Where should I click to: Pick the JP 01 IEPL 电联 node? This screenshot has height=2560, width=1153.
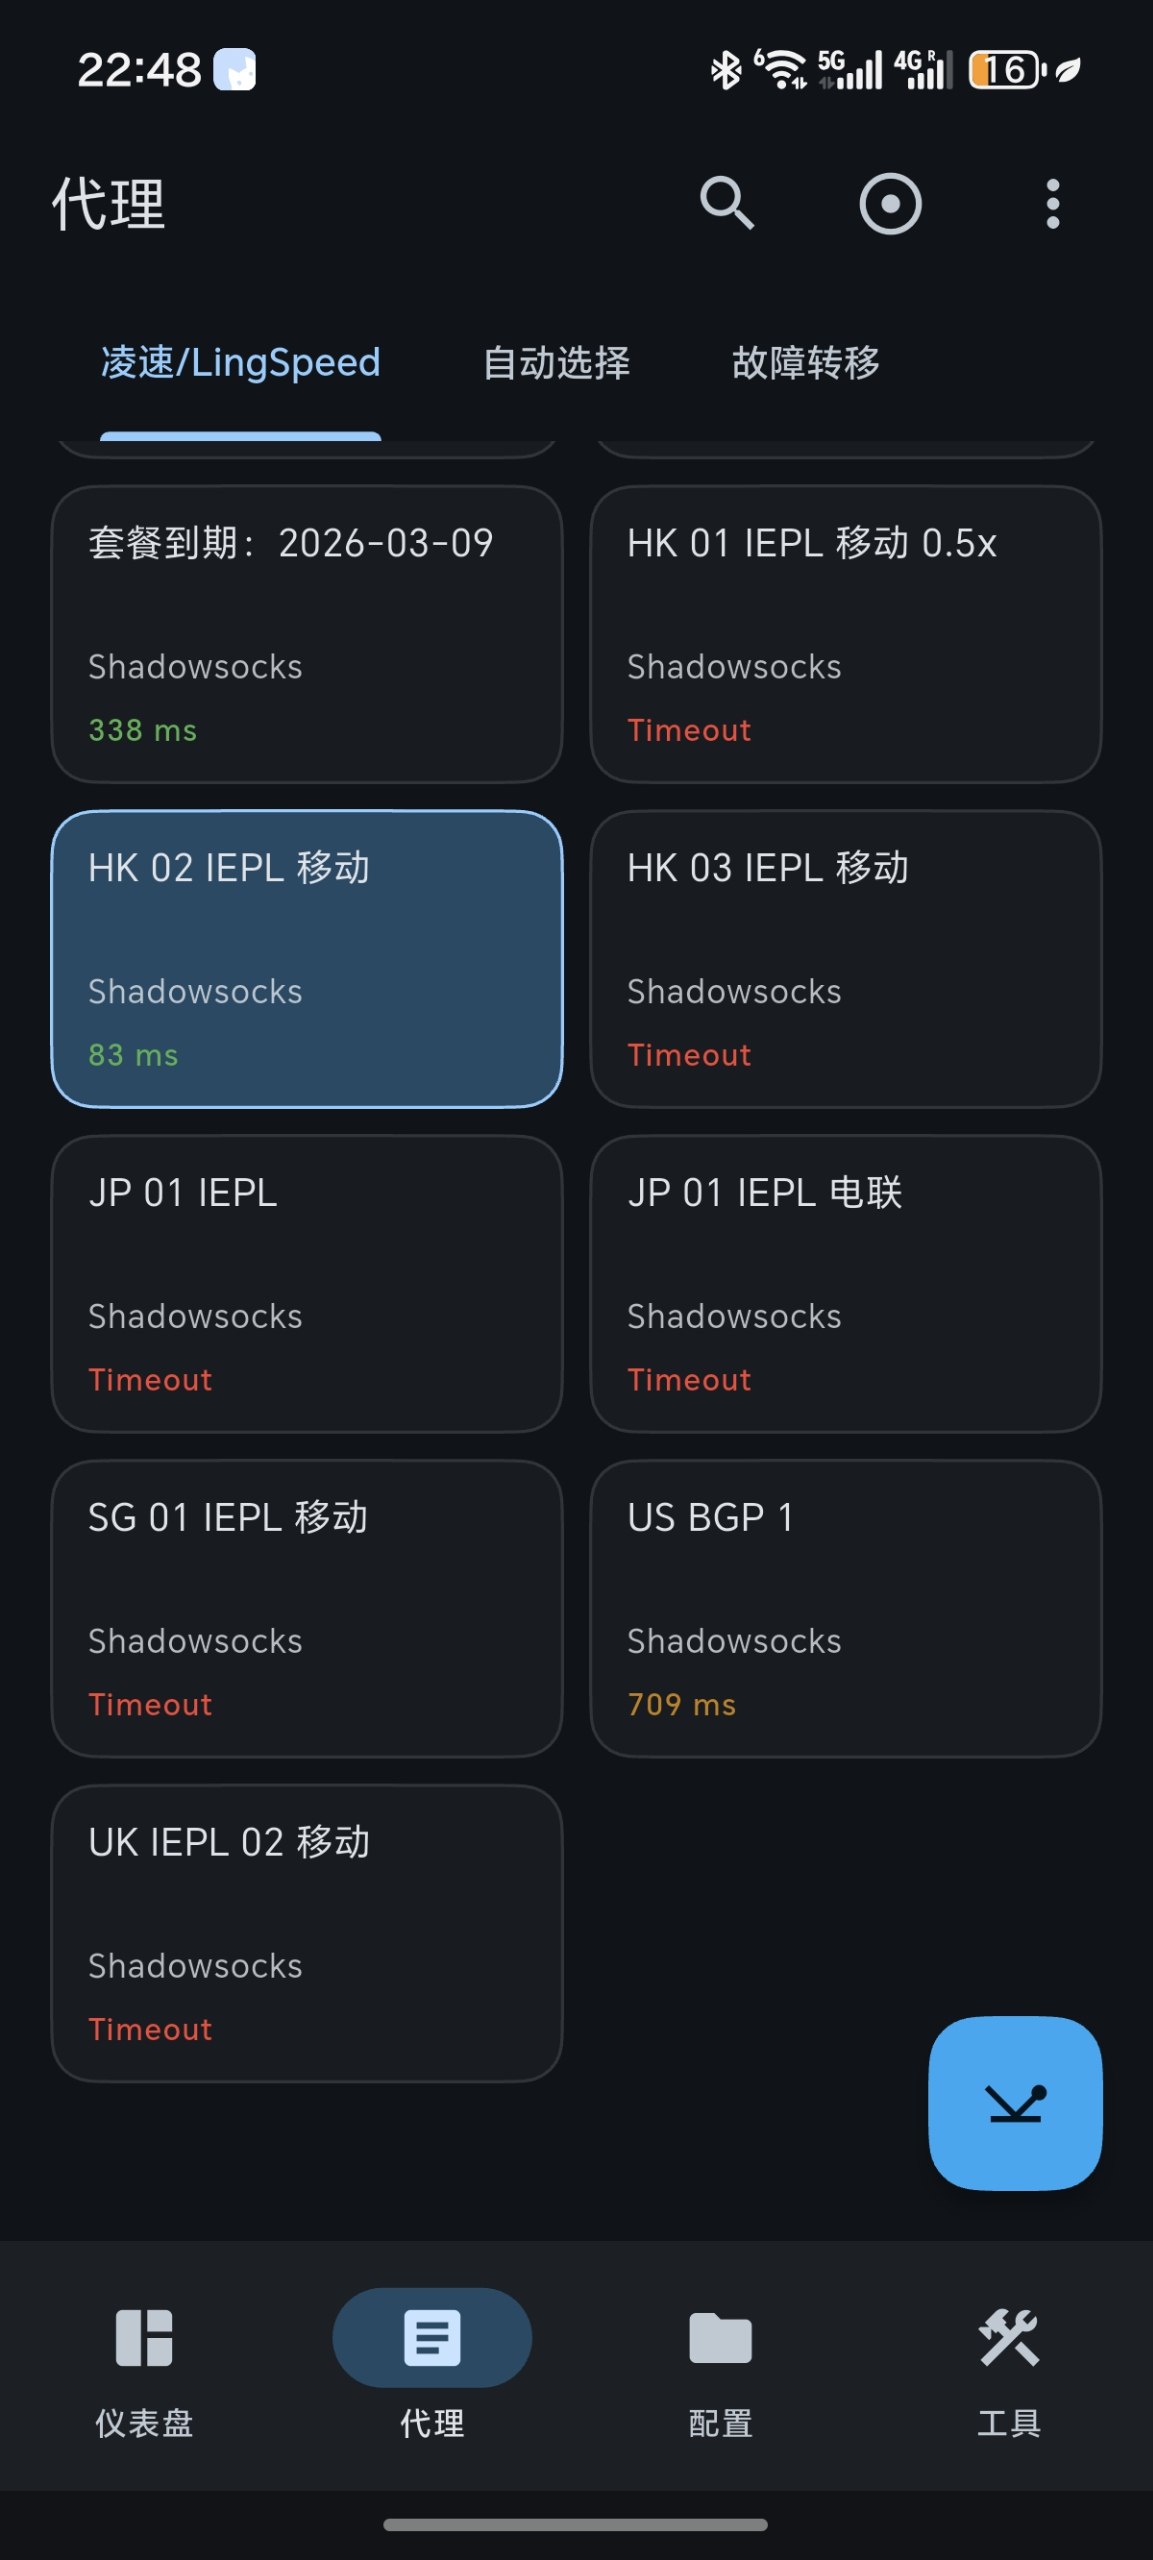(x=846, y=1284)
